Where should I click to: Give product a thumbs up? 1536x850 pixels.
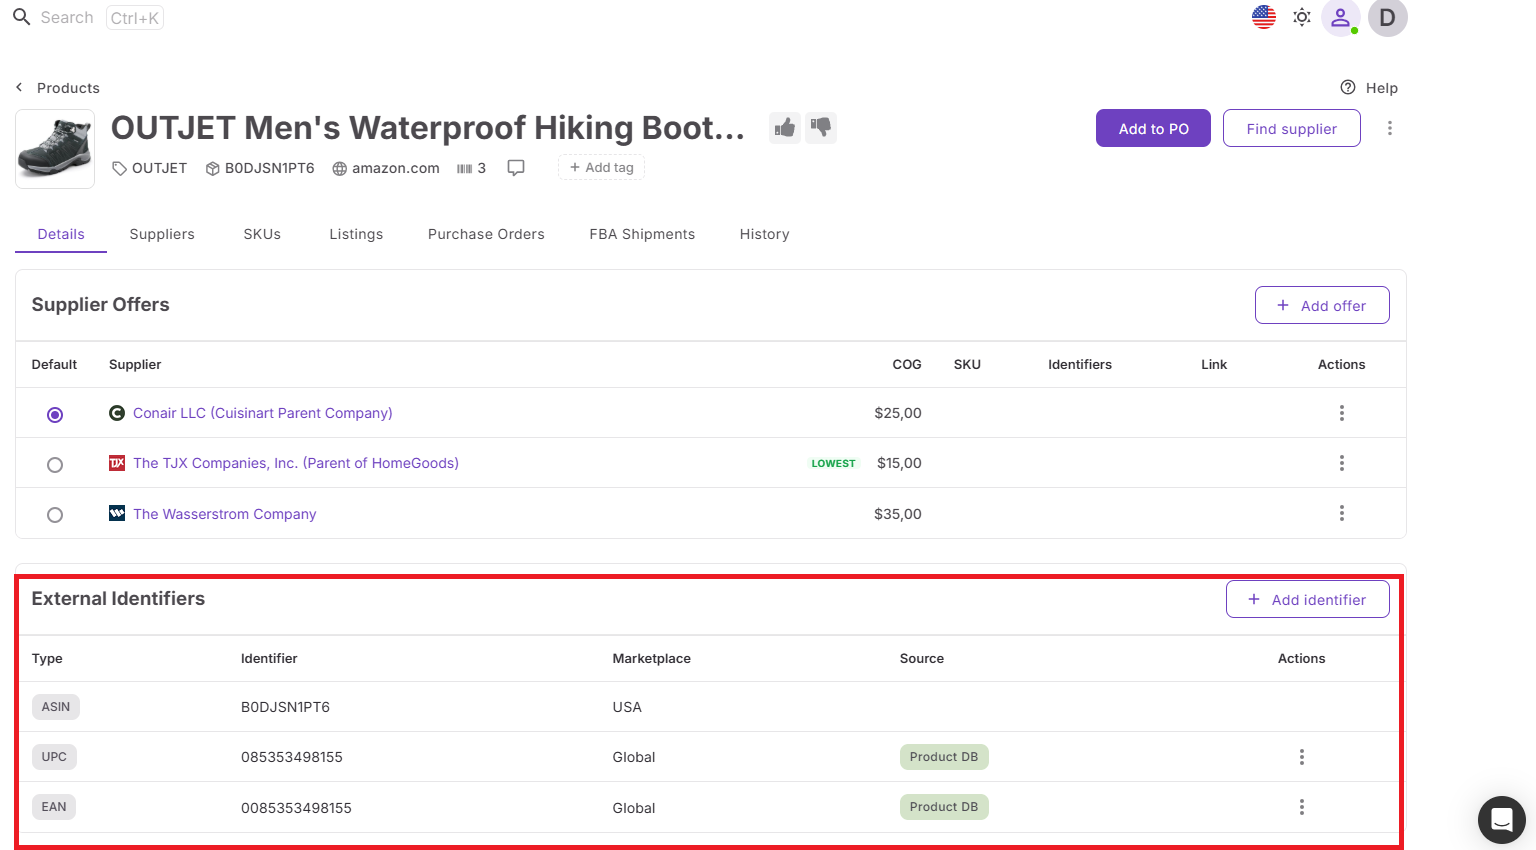[785, 128]
